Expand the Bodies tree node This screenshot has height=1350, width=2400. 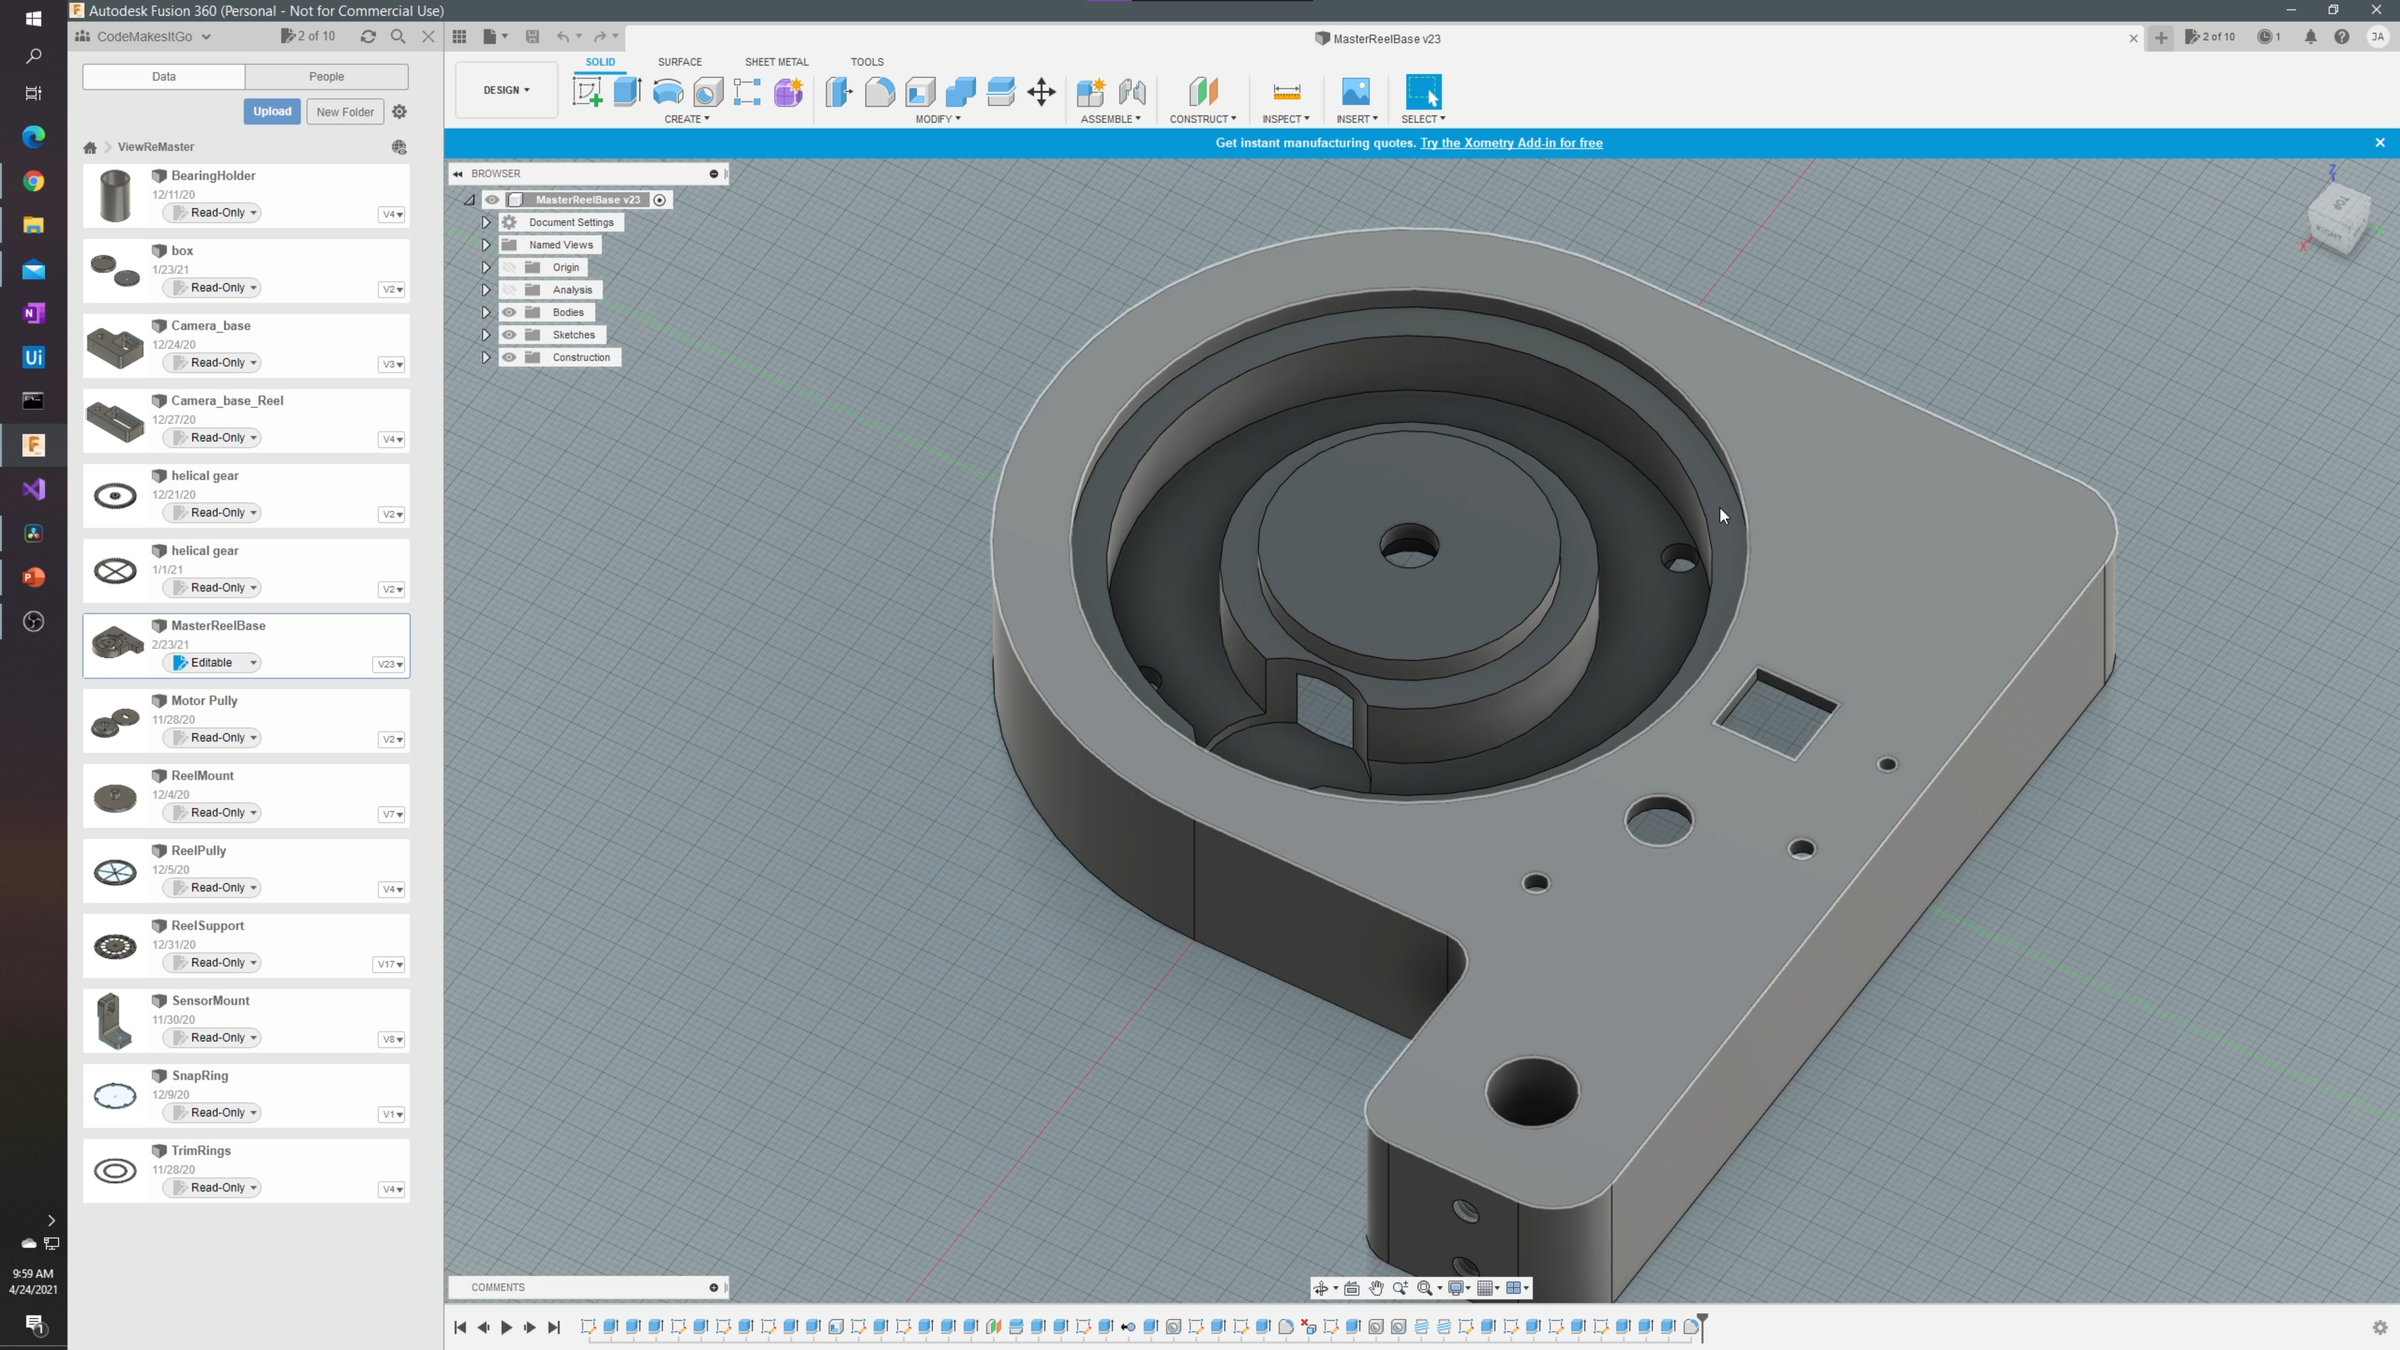[x=486, y=312]
